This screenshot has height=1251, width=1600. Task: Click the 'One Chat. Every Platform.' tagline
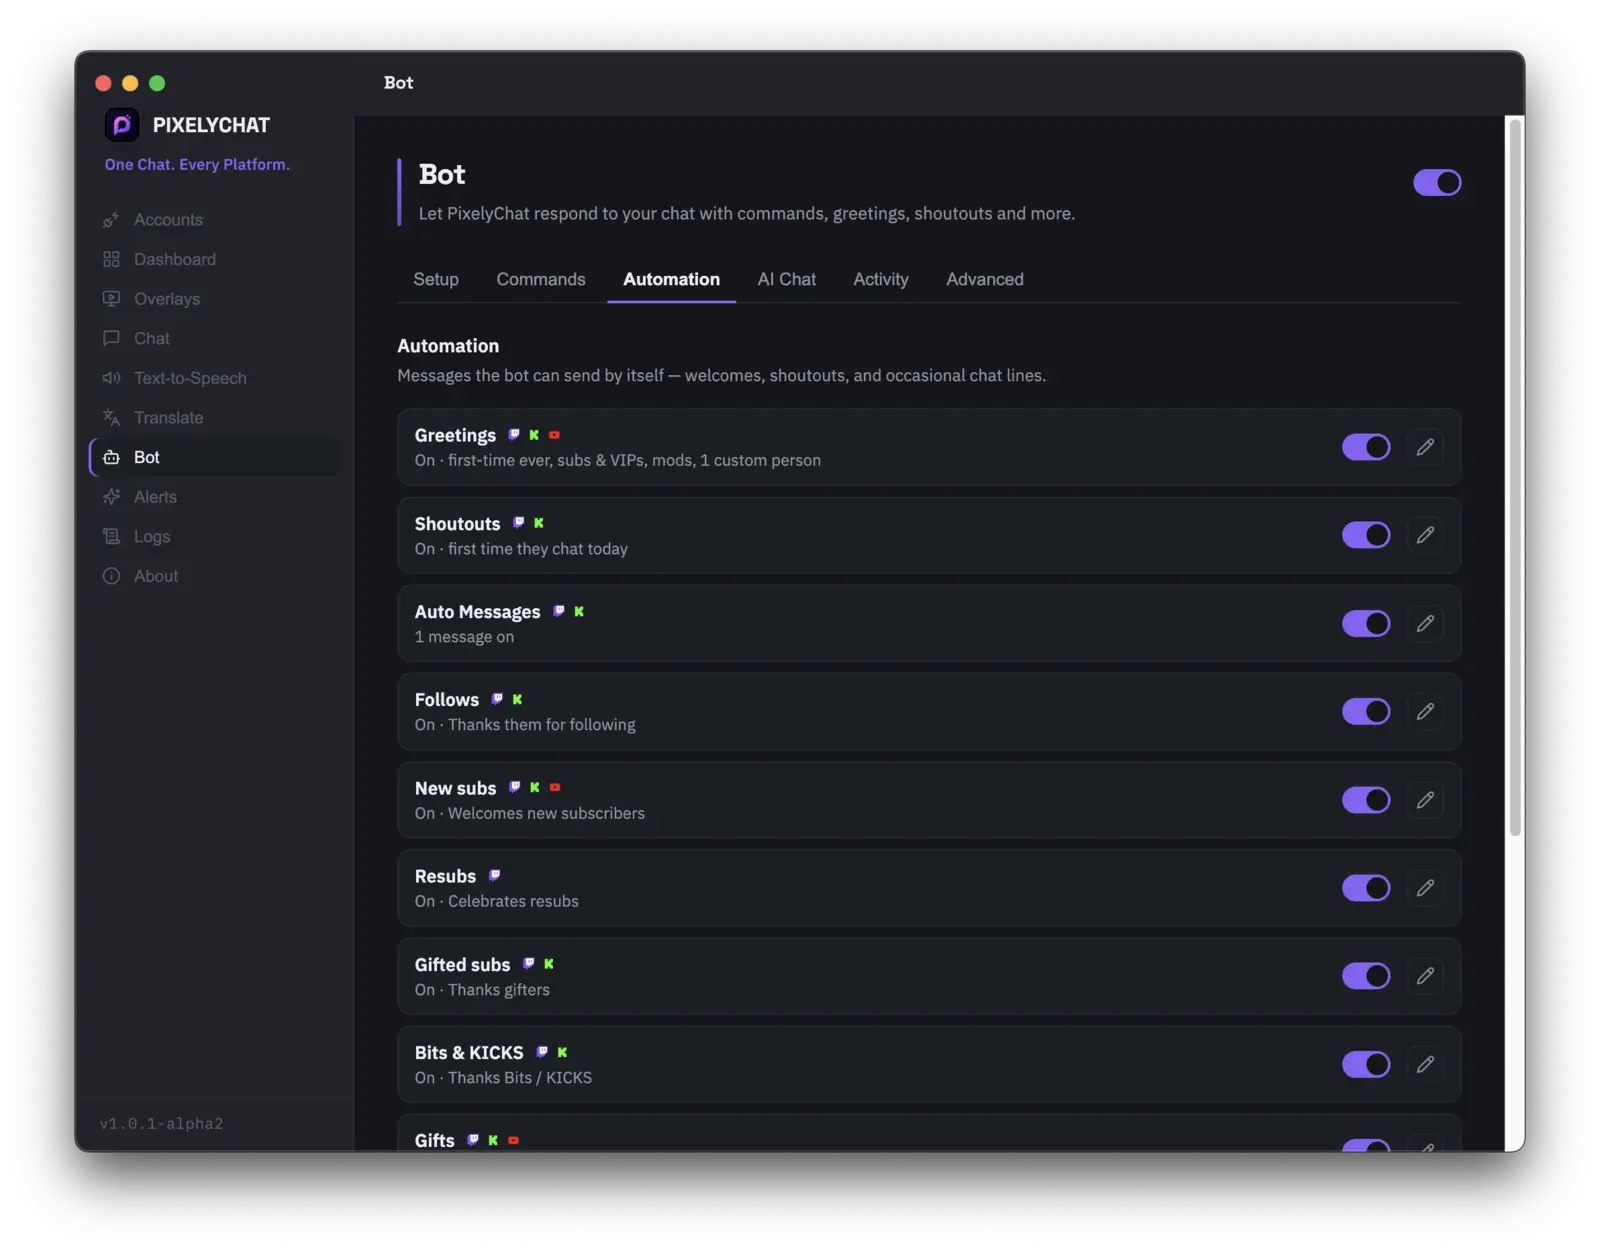click(197, 165)
